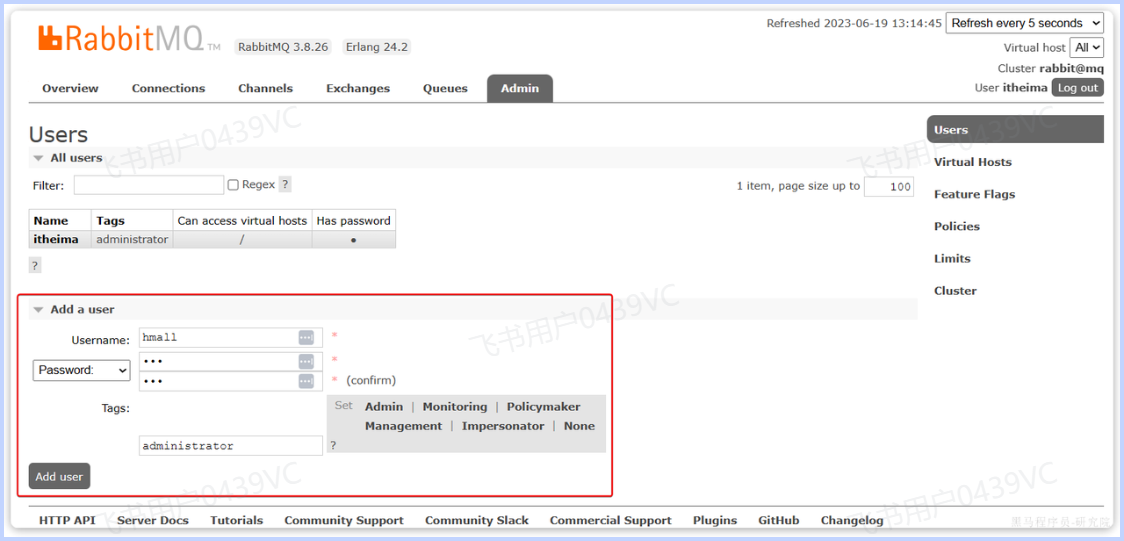Open help question mark below users table

[34, 265]
